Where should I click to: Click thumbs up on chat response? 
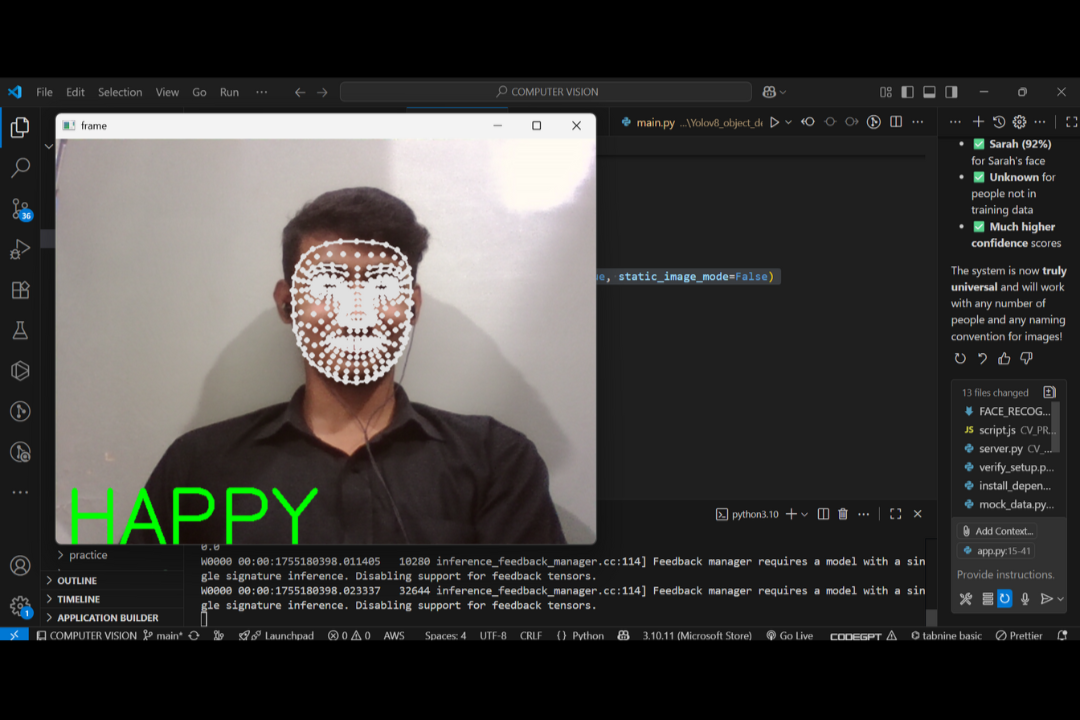point(1004,359)
